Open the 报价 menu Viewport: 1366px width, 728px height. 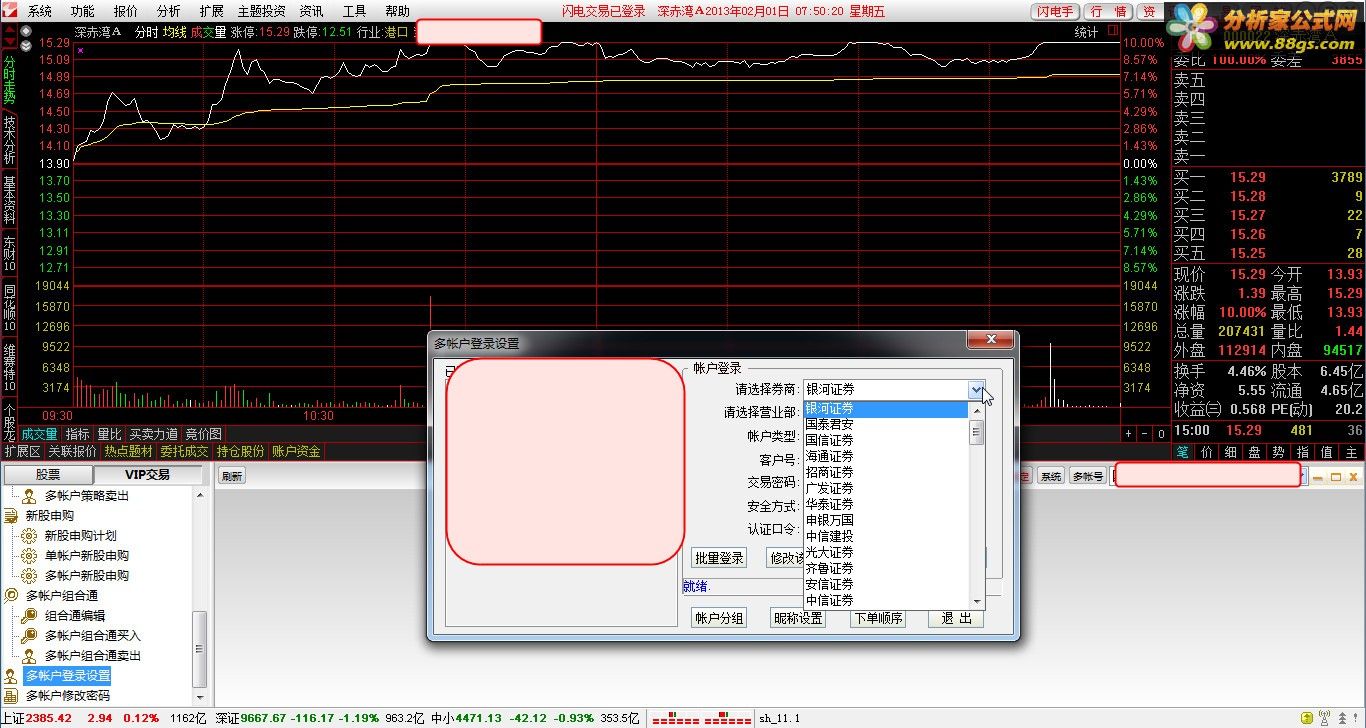(x=126, y=11)
